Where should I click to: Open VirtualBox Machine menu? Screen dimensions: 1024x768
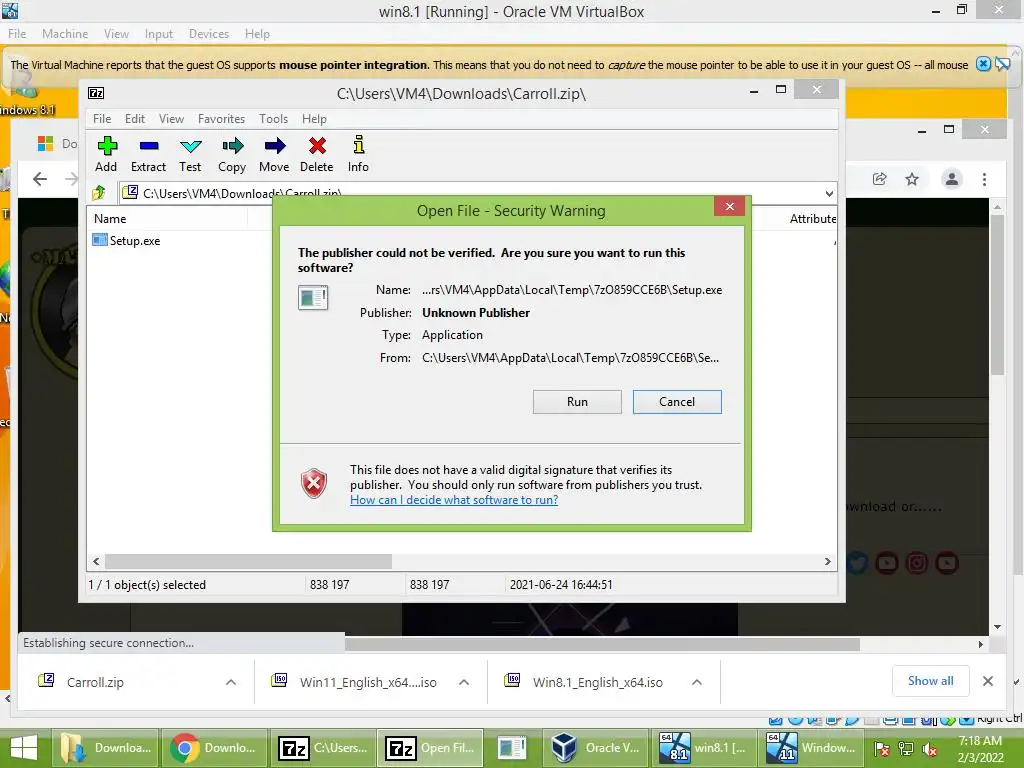click(x=65, y=34)
